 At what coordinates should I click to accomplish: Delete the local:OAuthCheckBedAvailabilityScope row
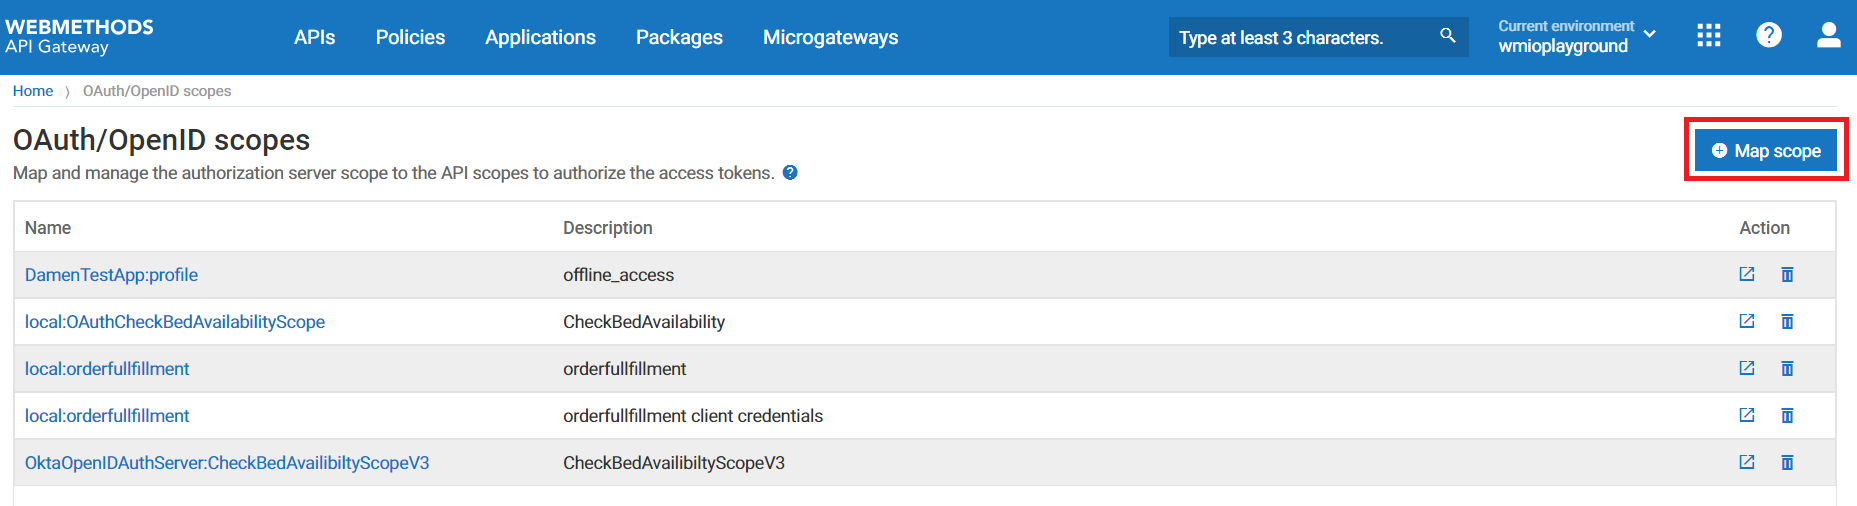(1787, 321)
